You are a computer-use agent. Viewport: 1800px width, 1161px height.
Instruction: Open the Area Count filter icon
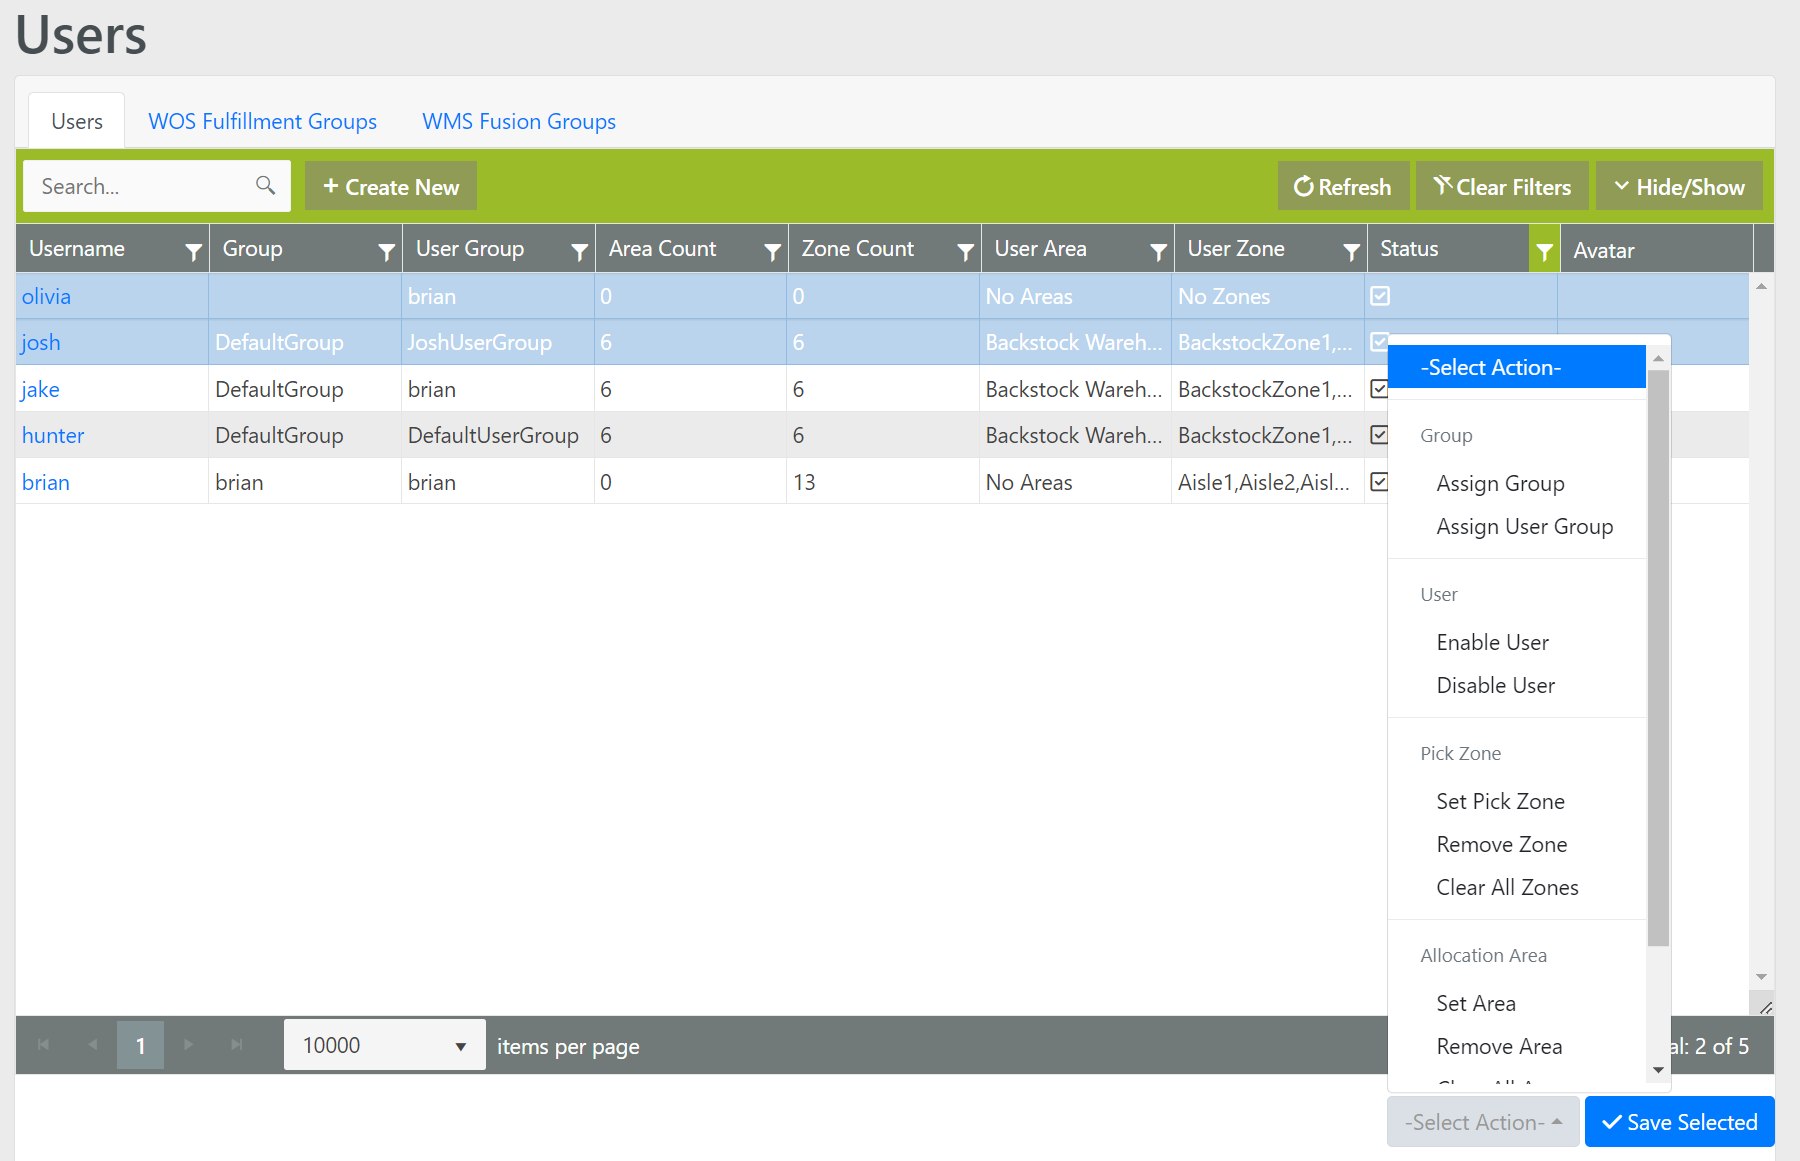point(772,251)
